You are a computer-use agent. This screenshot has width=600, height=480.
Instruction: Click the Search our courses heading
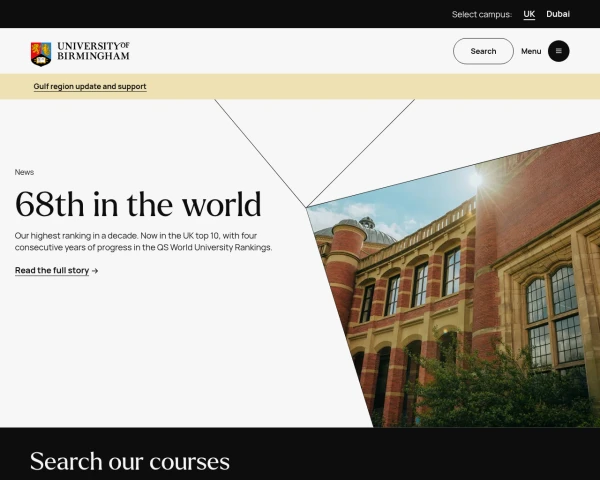coord(130,461)
